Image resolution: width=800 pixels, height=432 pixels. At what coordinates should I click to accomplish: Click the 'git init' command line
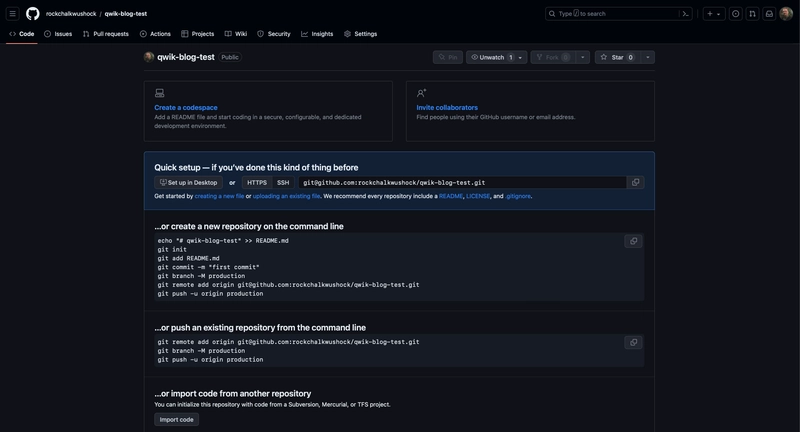[x=172, y=249]
